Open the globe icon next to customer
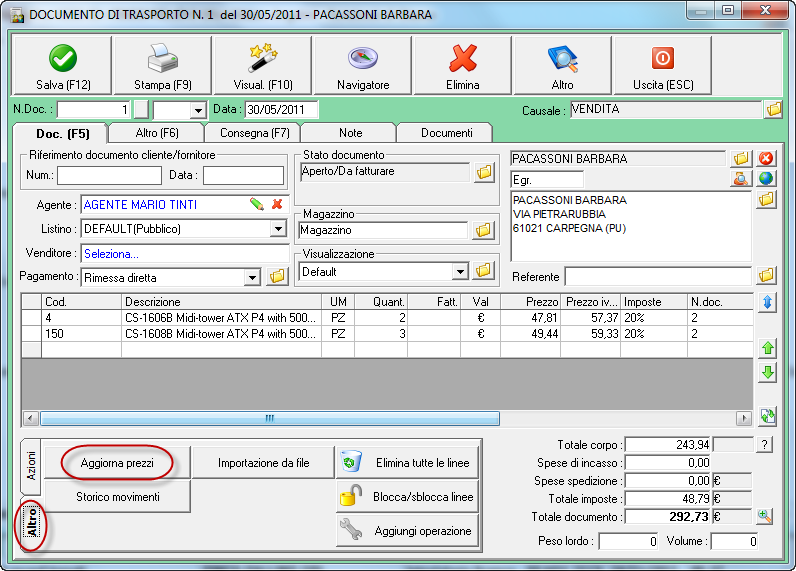Viewport: 796px width, 571px height. click(766, 180)
